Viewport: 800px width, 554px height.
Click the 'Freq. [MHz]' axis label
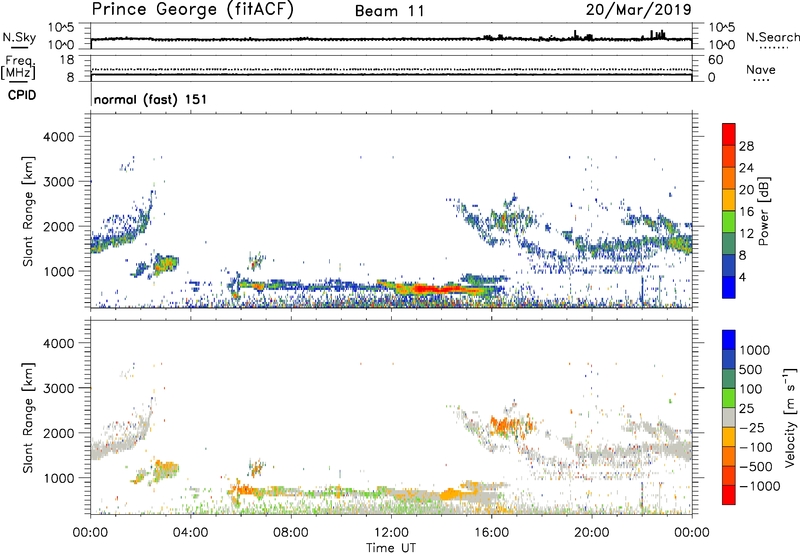19,67
